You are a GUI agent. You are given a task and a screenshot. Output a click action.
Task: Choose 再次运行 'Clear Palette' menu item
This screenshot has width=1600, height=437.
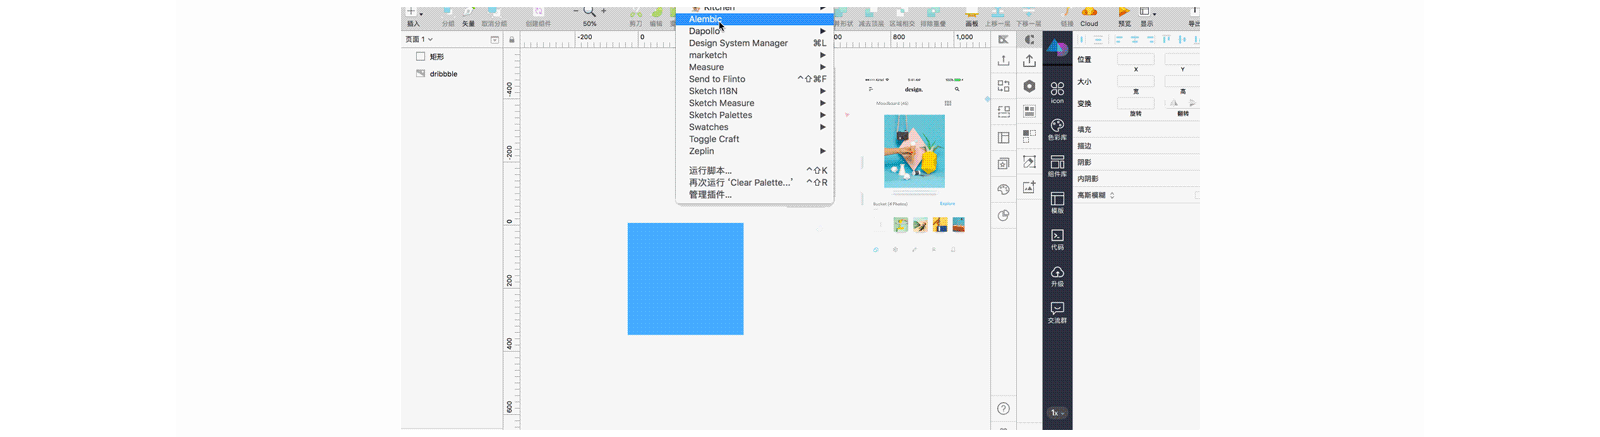[755, 182]
